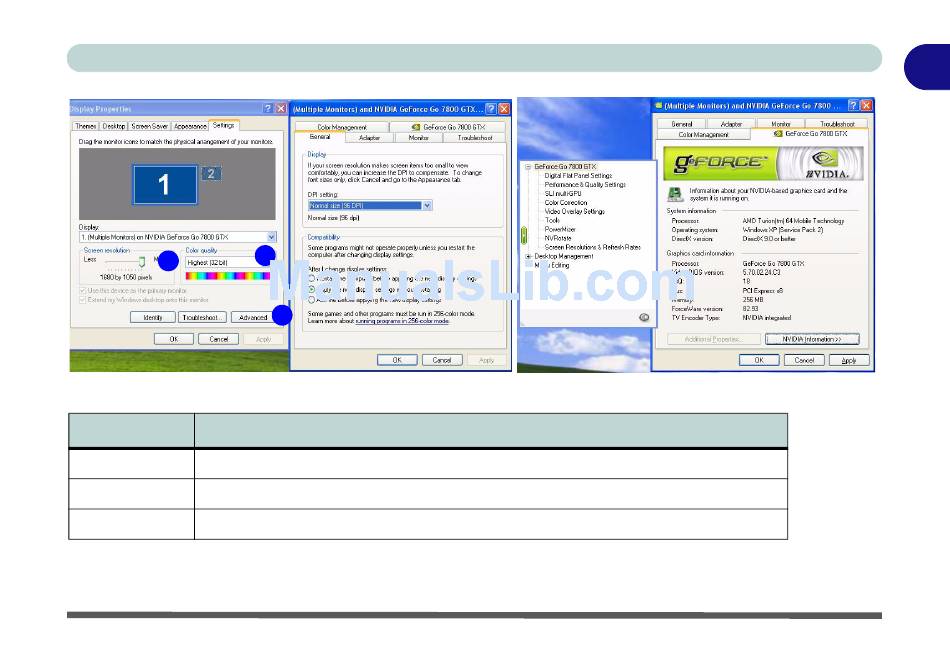The width and height of the screenshot is (950, 669).
Task: Open the 'running programs in 256-color mode' link
Action: [x=402, y=321]
